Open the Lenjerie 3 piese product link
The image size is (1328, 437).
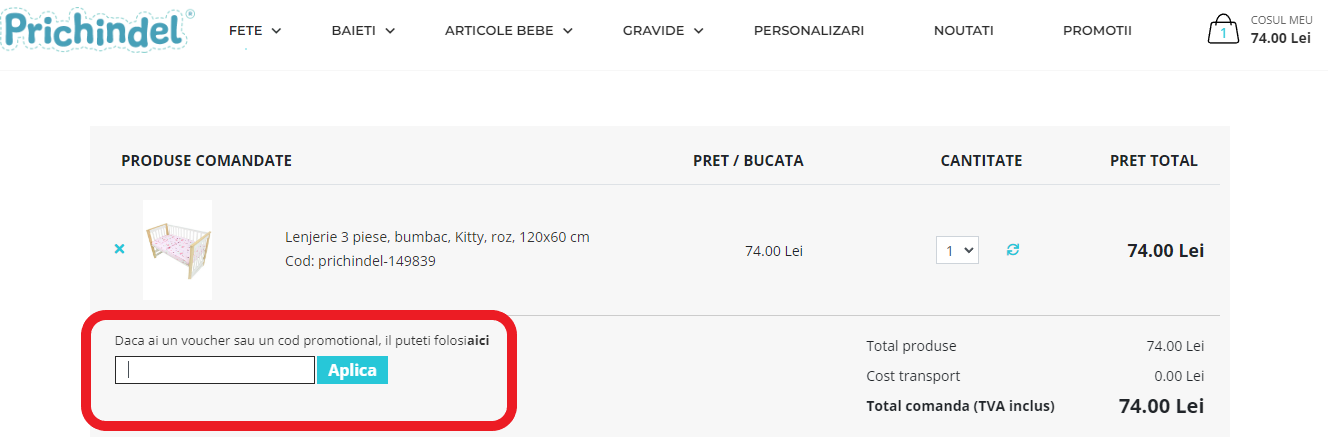point(437,237)
